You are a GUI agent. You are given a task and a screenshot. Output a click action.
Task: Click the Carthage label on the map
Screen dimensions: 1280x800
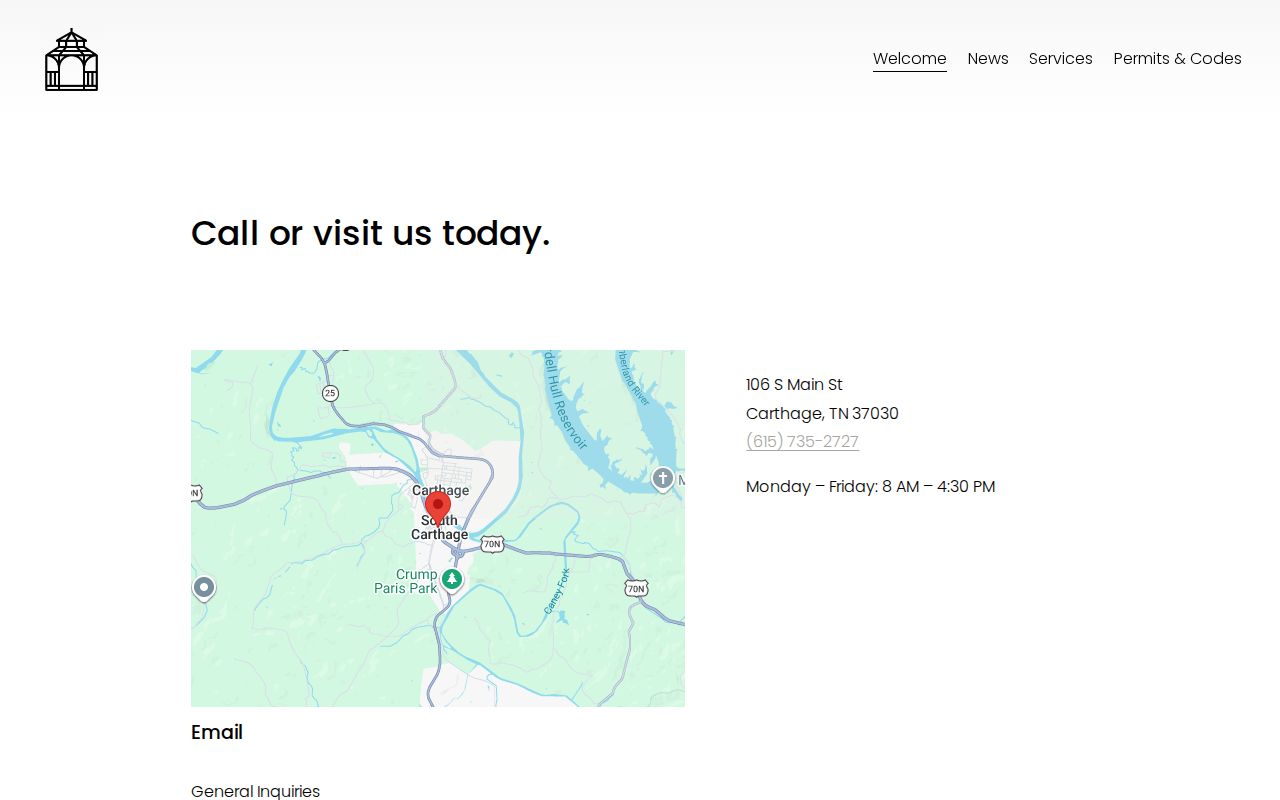coord(441,490)
